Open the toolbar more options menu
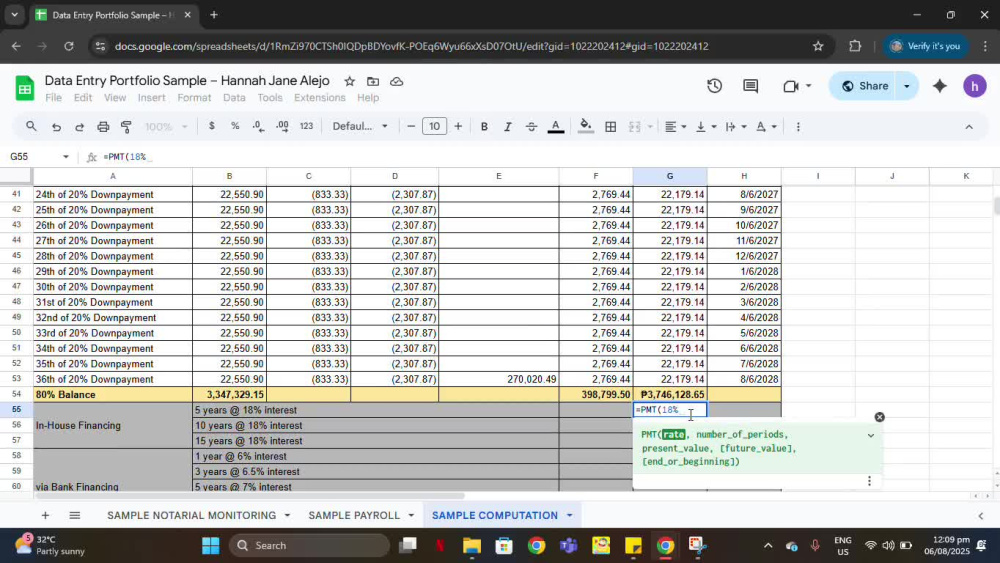This screenshot has width=1000, height=563. tap(798, 126)
